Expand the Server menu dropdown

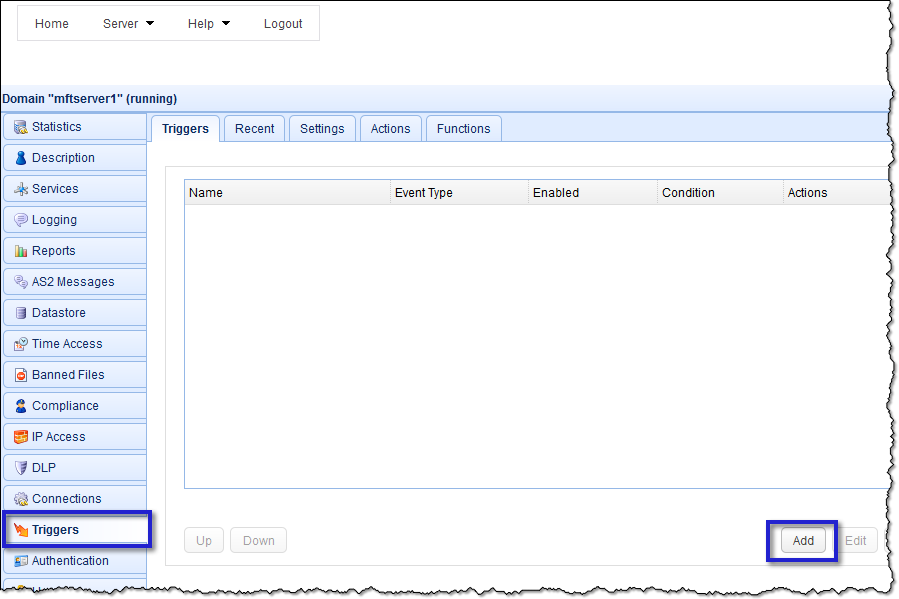point(128,23)
